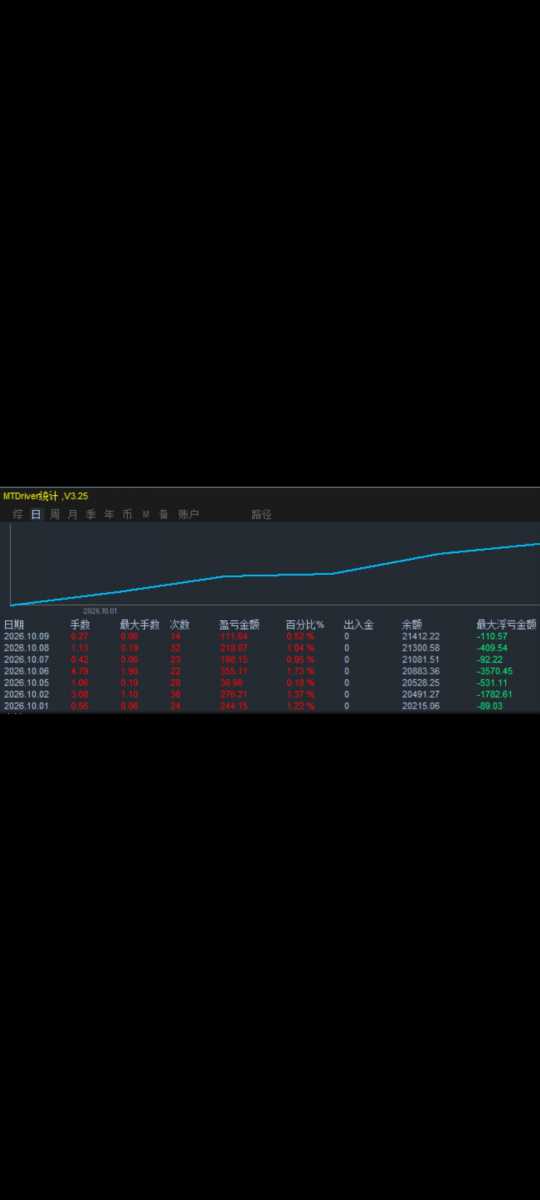540x1200 pixels.
Task: Click the 手数 value in 2026.10.06 row
Action: point(79,671)
